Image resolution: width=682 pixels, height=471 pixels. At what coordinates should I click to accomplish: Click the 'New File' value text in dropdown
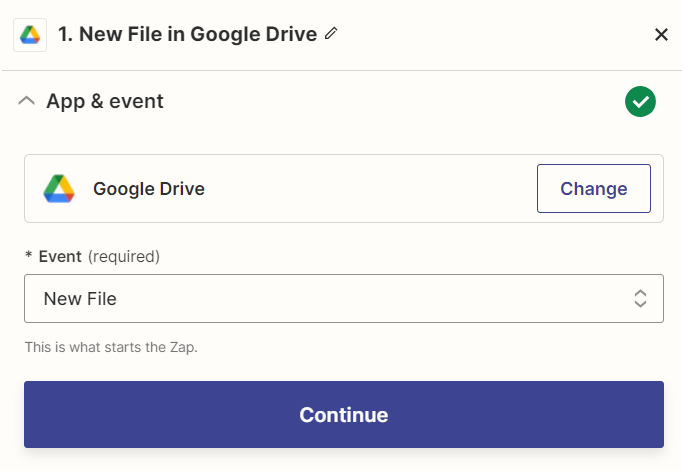80,298
